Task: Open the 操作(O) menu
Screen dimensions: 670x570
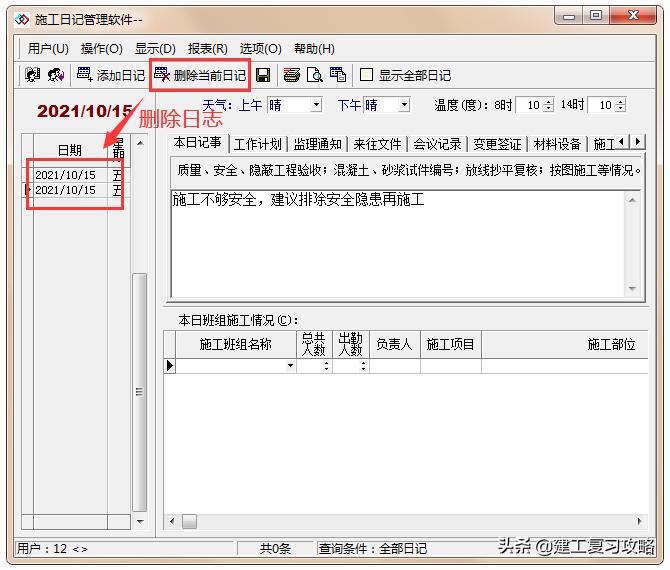Action: click(102, 48)
